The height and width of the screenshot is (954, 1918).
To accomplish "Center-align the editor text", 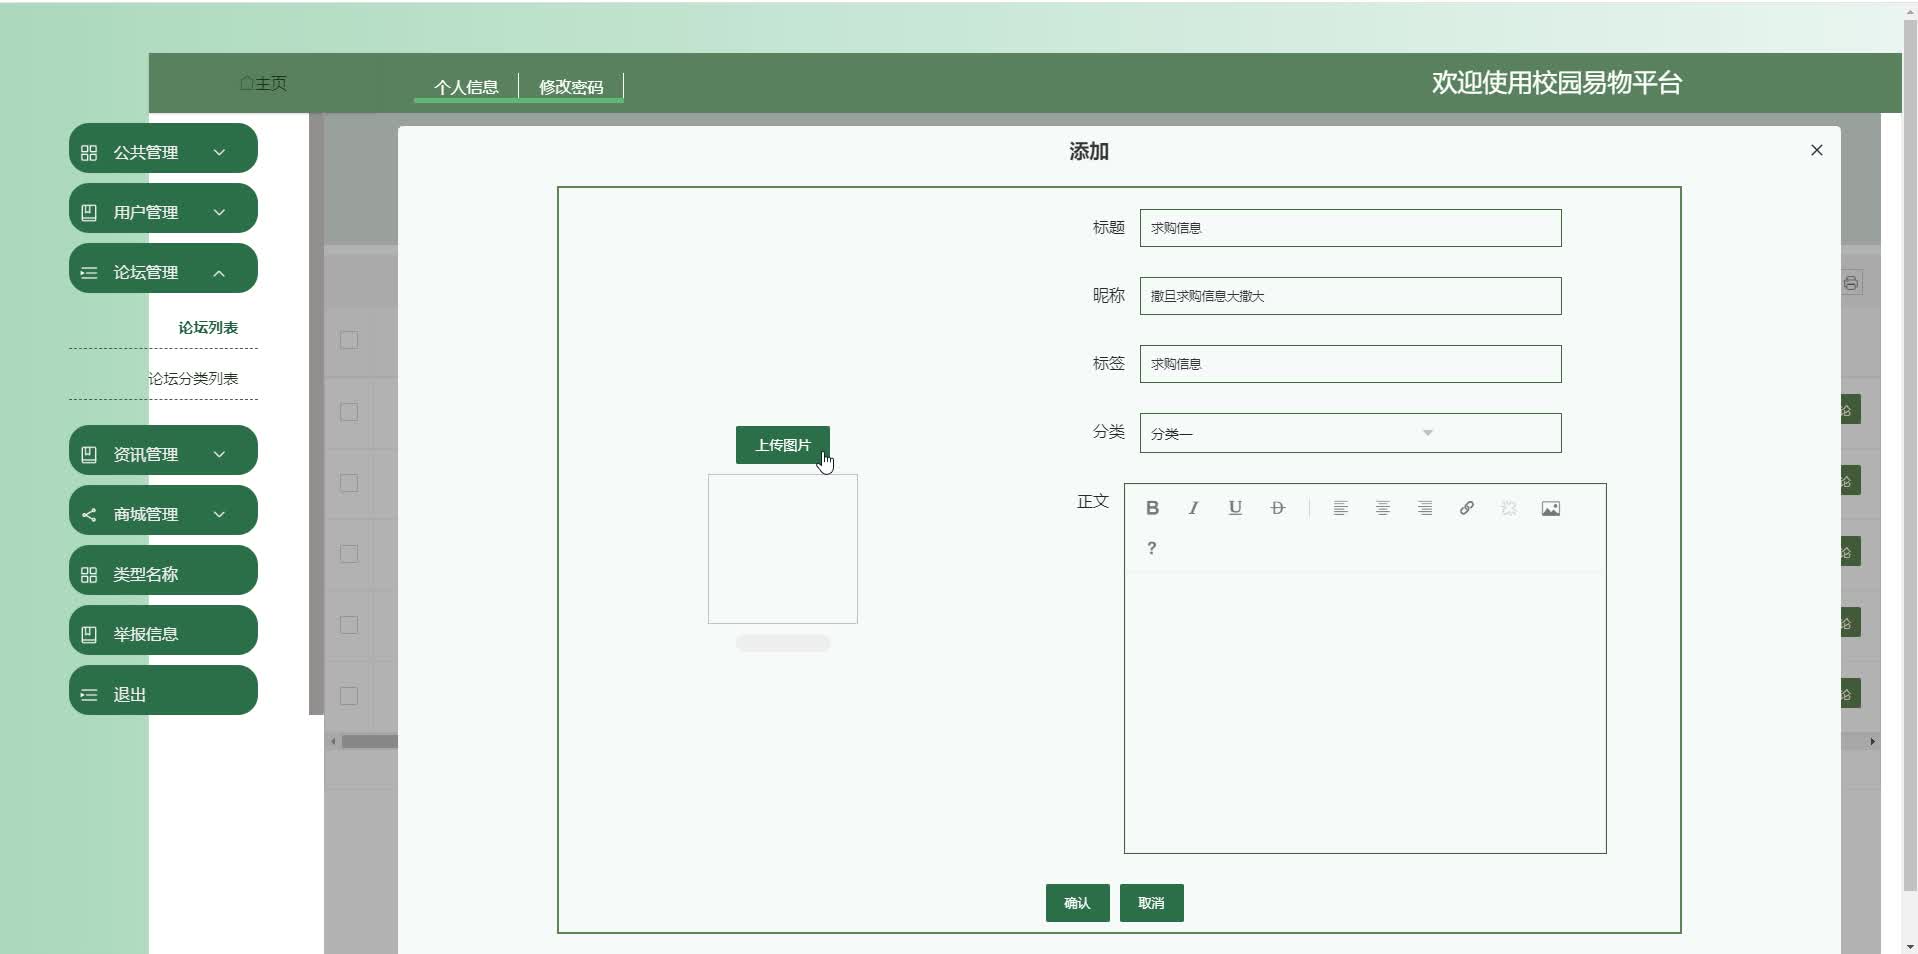I will coord(1383,508).
